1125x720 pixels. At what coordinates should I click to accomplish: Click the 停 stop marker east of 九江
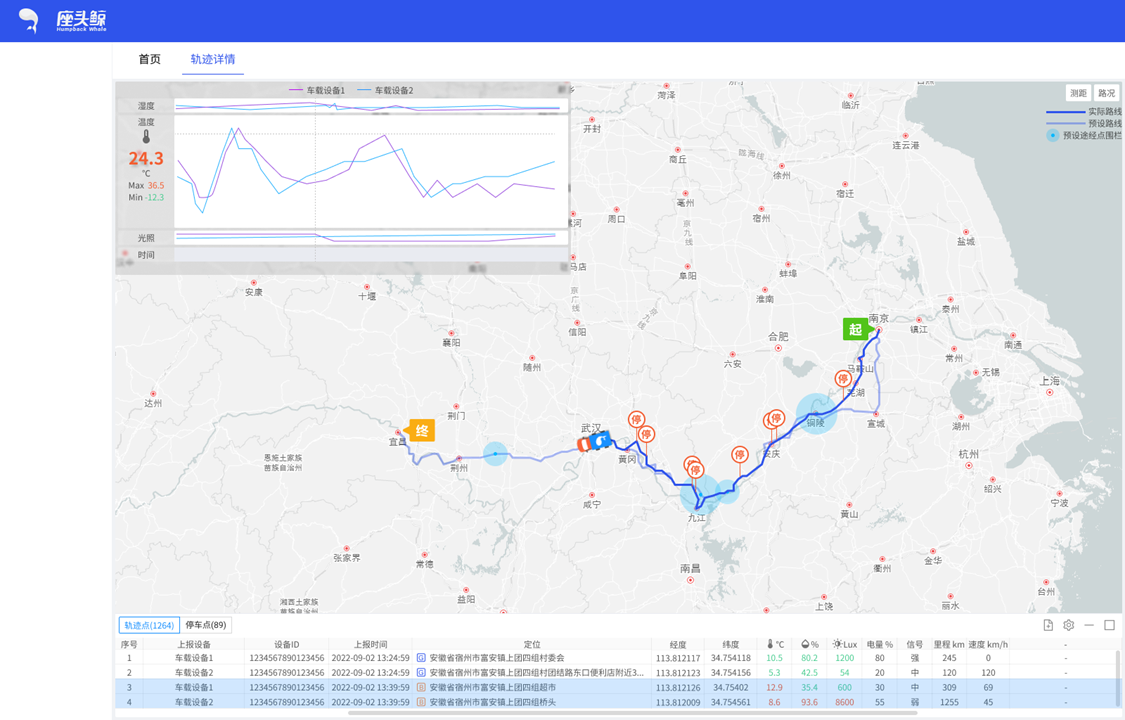(x=739, y=455)
